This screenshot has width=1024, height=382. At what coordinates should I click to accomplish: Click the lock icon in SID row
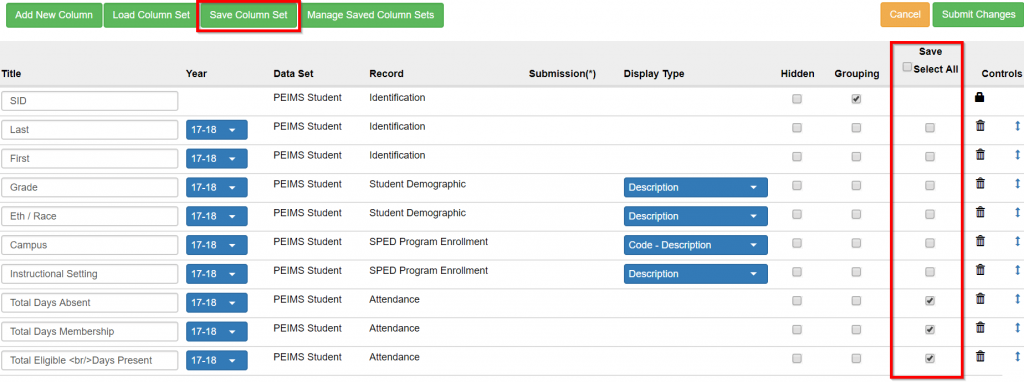tap(980, 97)
